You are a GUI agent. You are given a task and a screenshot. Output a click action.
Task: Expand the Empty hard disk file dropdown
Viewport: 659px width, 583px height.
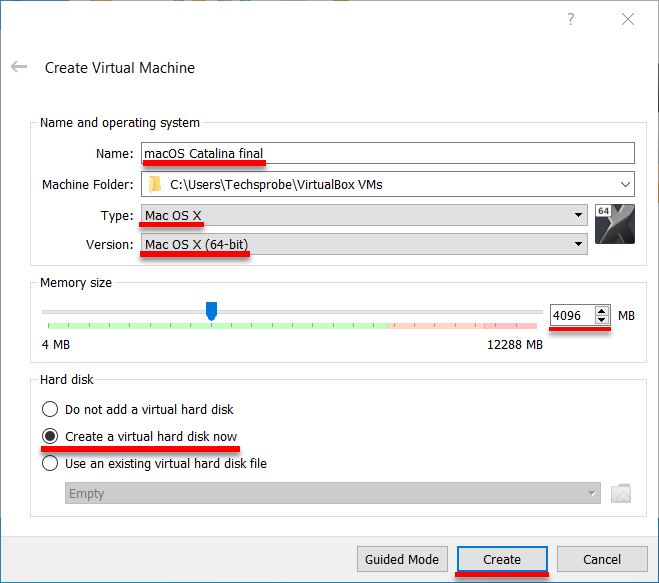(x=332, y=493)
